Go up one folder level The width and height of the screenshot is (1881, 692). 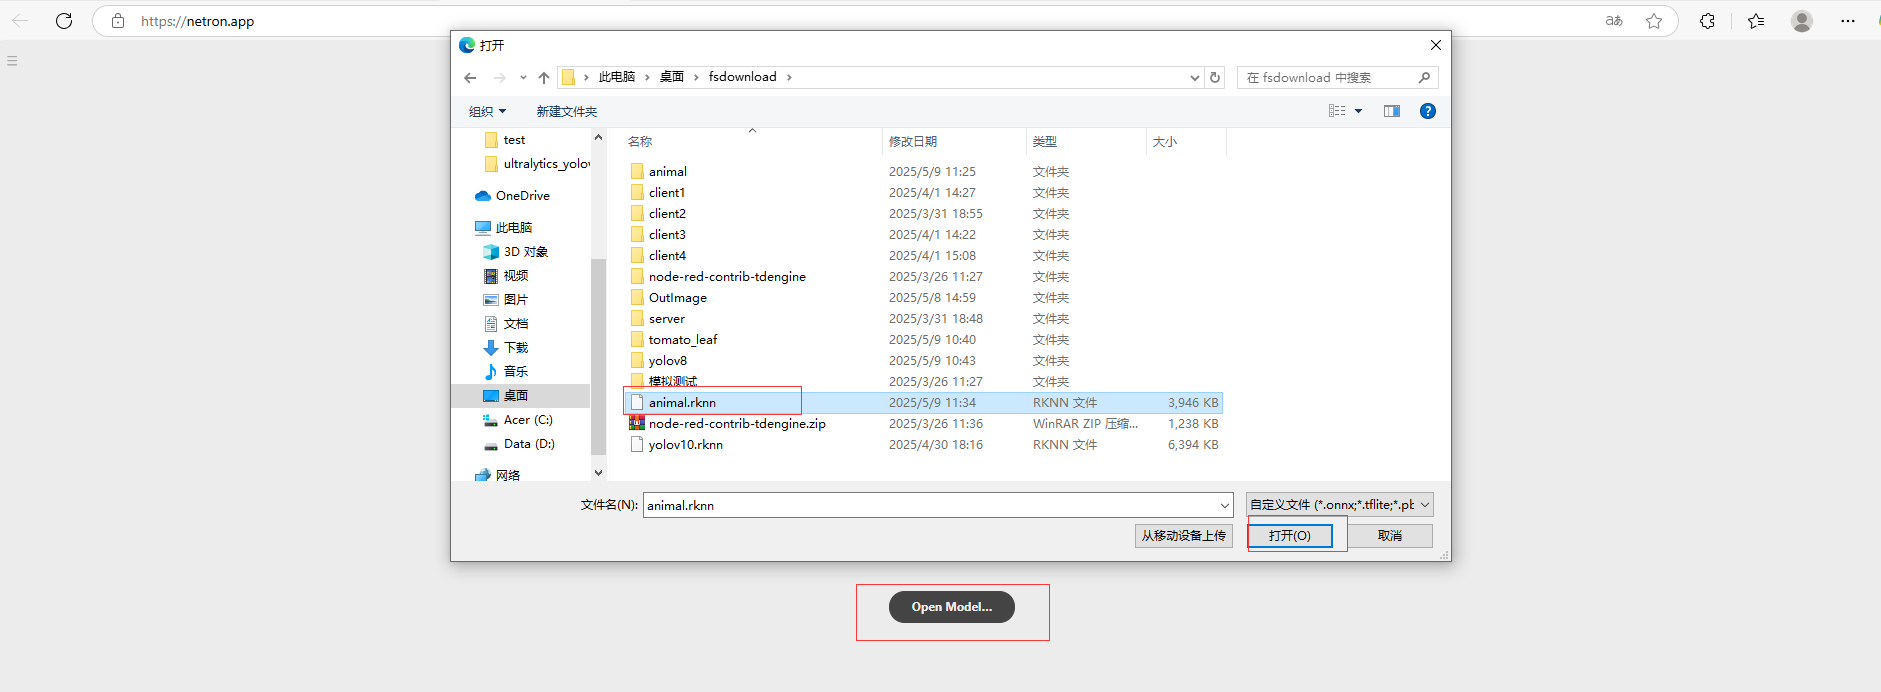coord(543,78)
